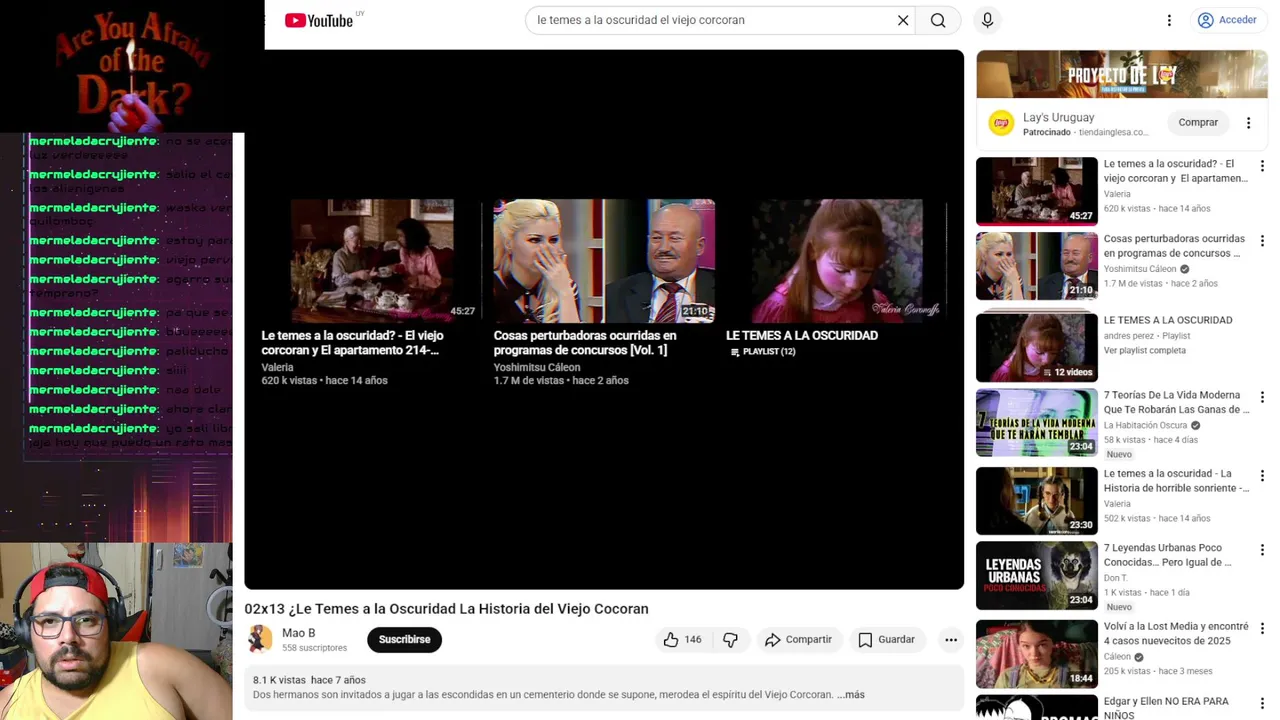
Task: Open sidebar video thumbnail 45:27
Action: [x=1037, y=191]
